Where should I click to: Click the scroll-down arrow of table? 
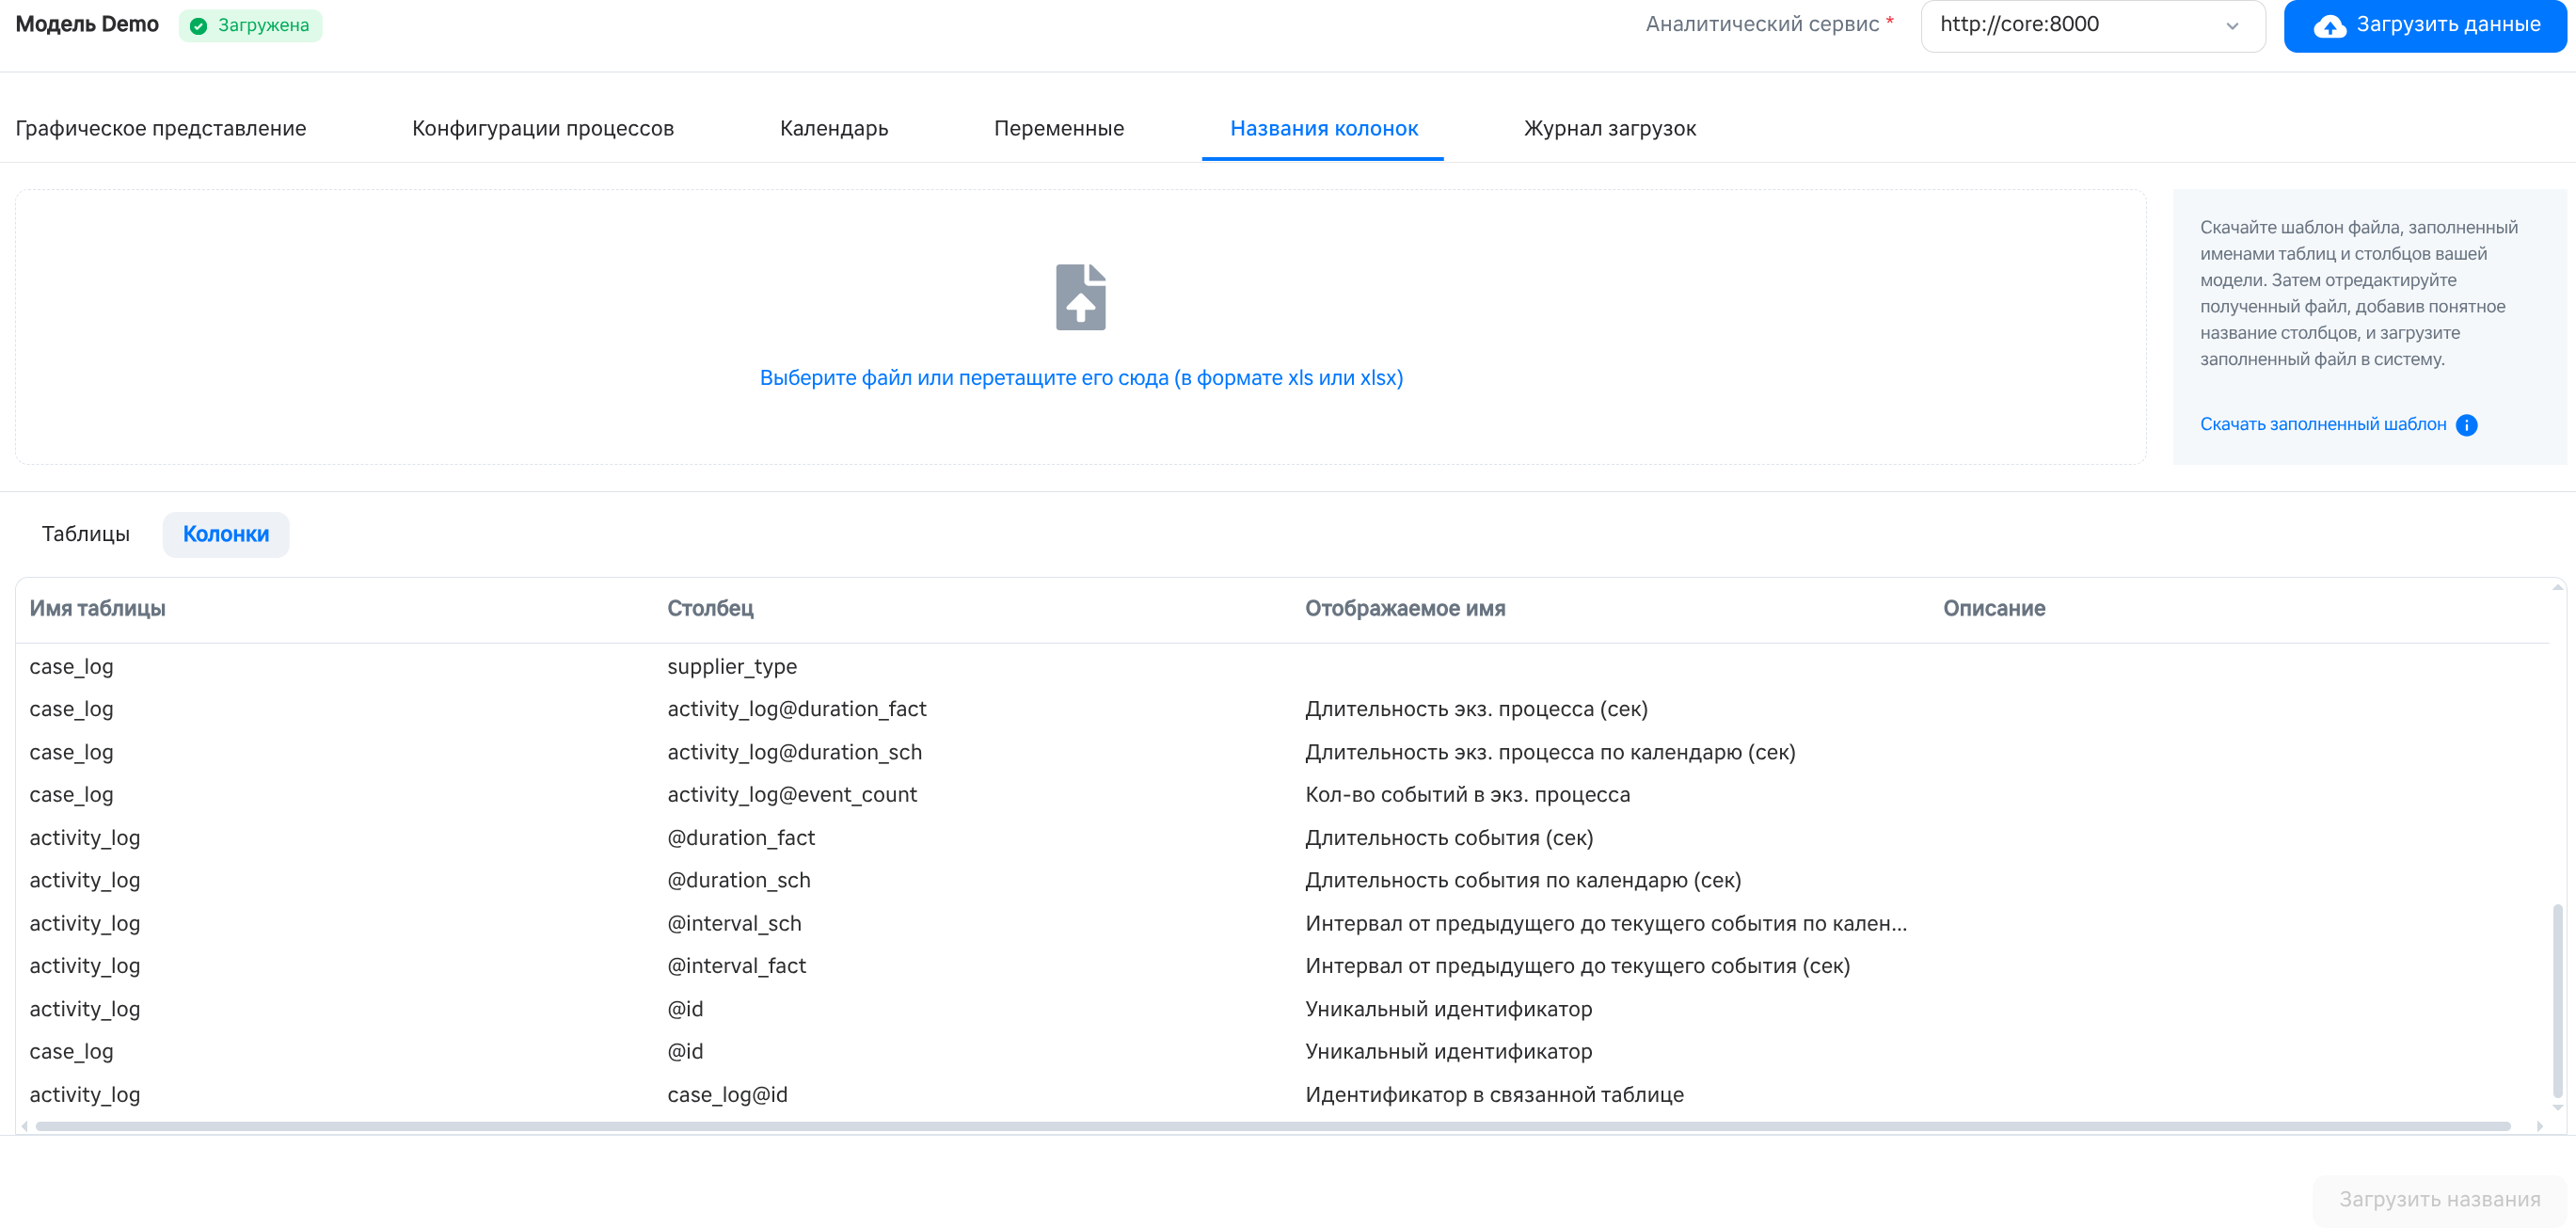(x=2557, y=1108)
